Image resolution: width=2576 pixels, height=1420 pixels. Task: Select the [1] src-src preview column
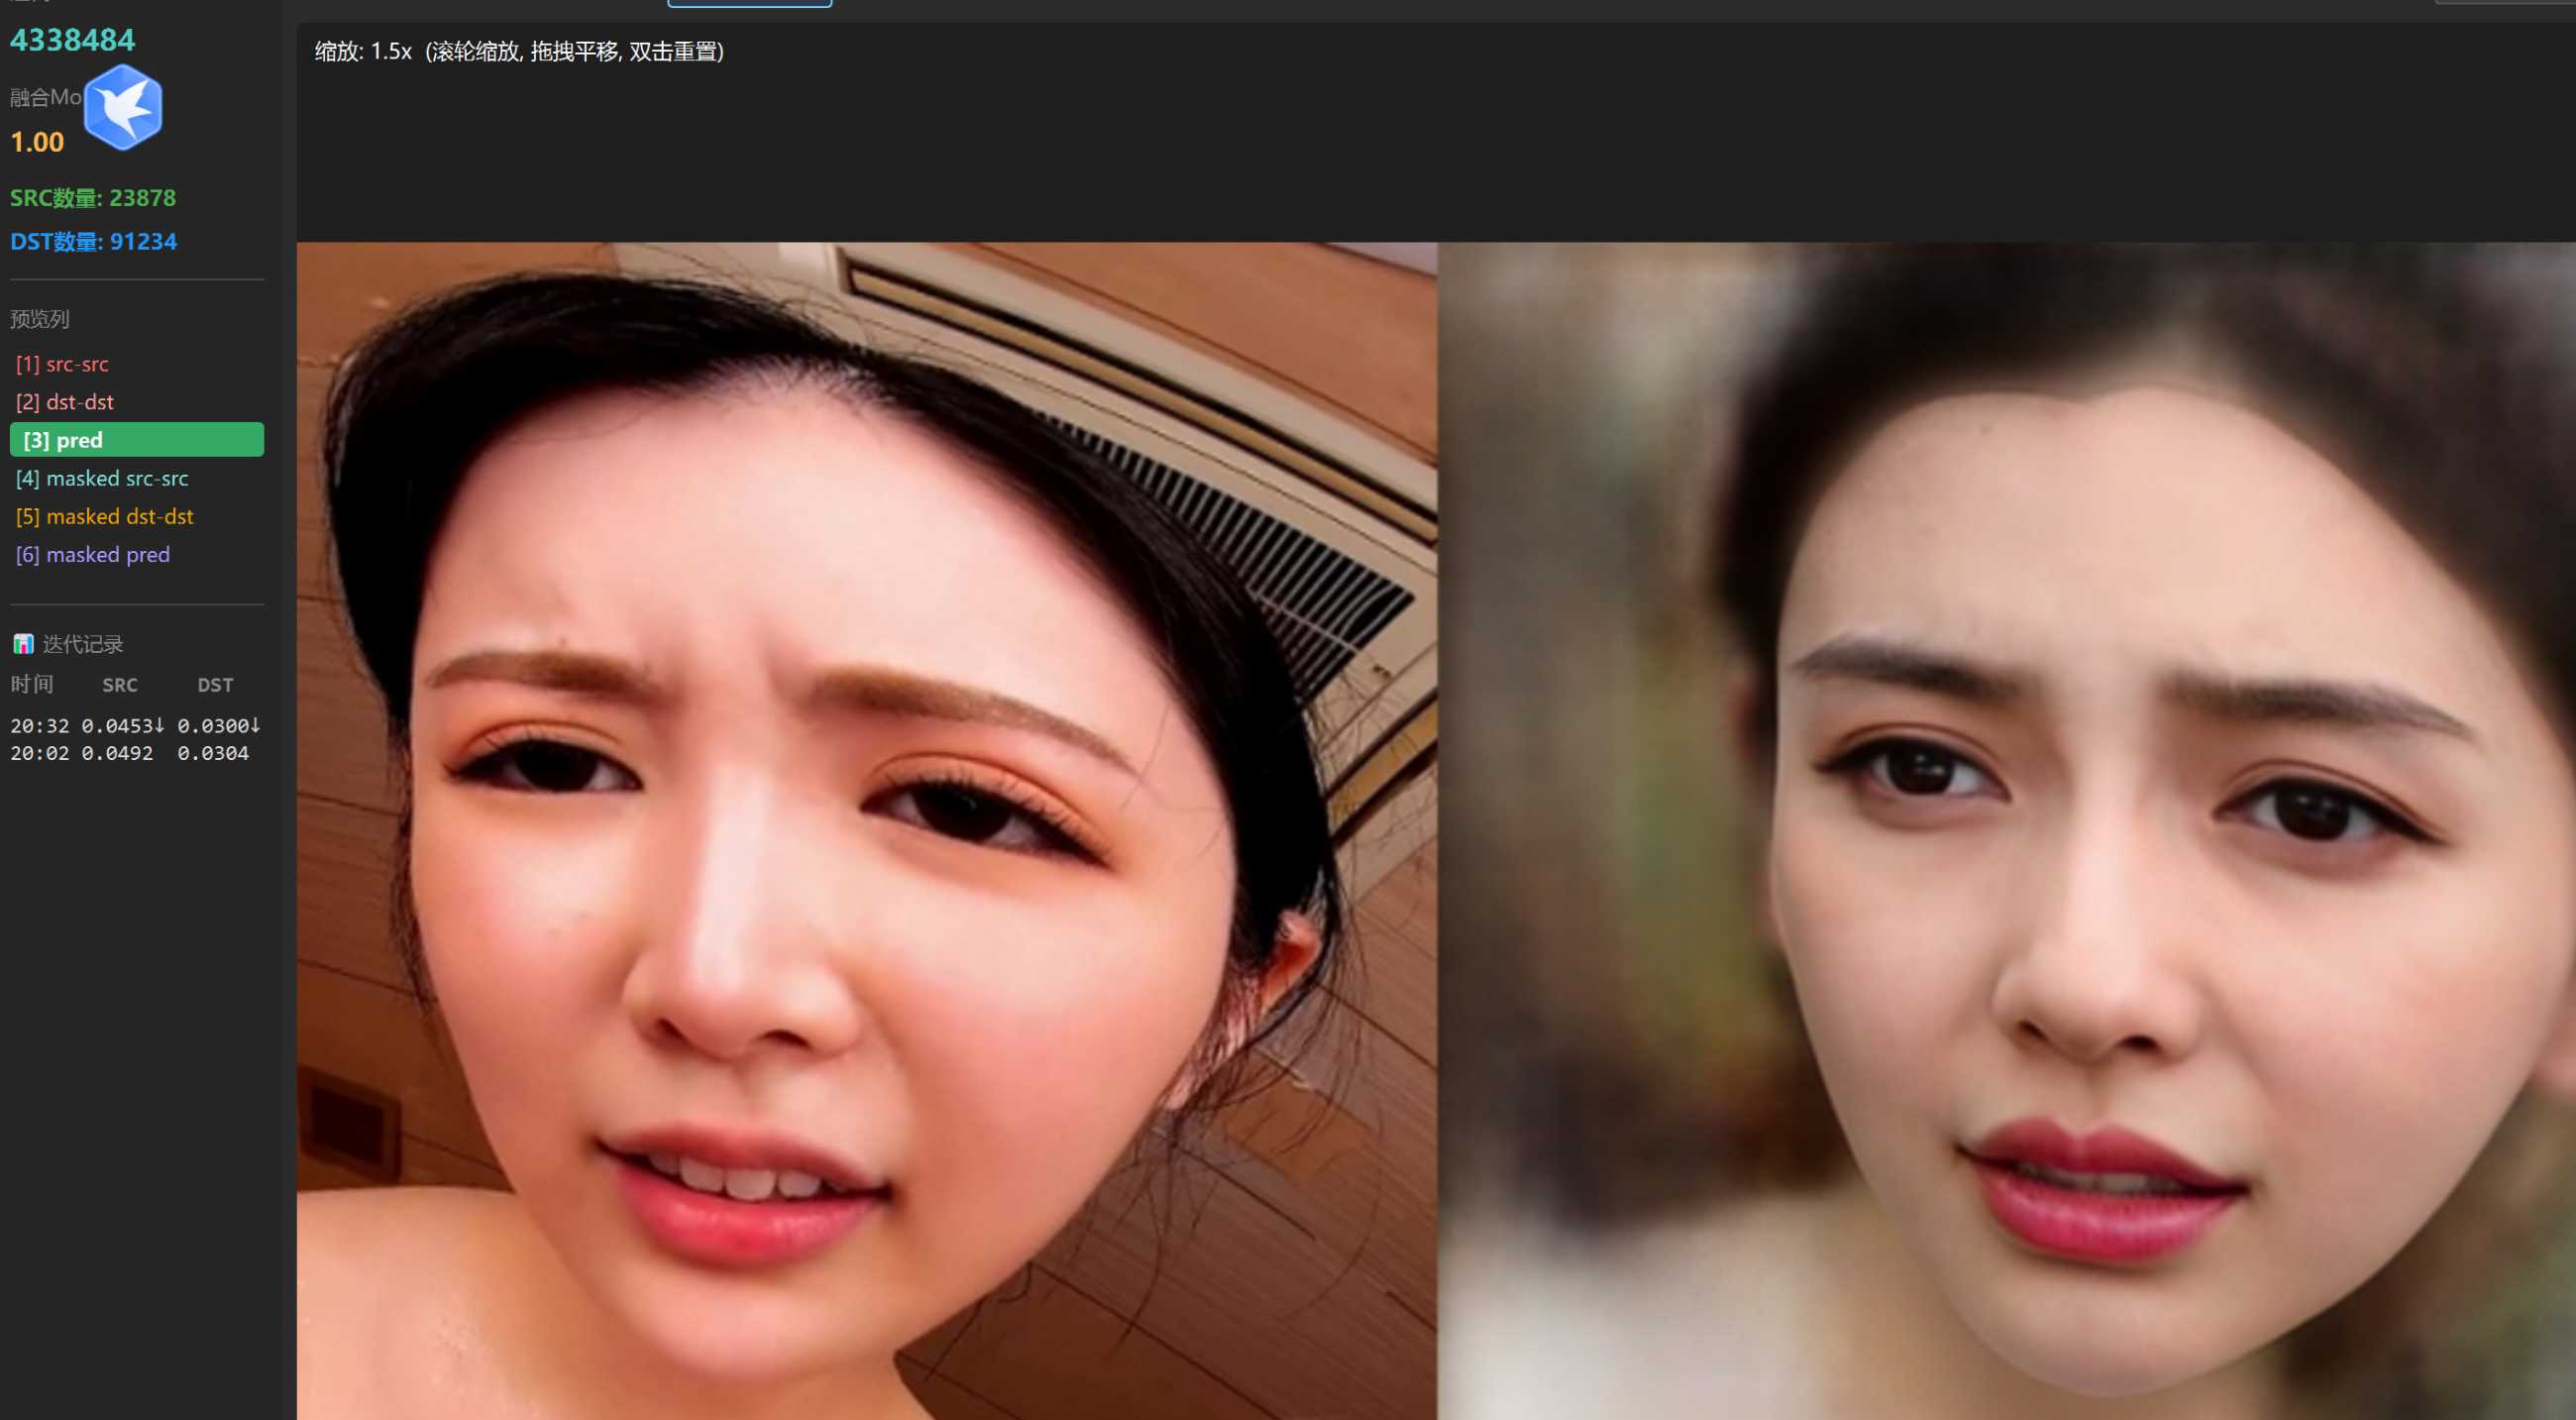pos(62,364)
